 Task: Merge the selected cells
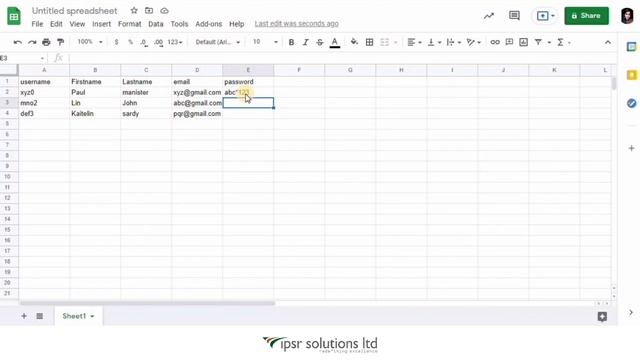pyautogui.click(x=384, y=42)
